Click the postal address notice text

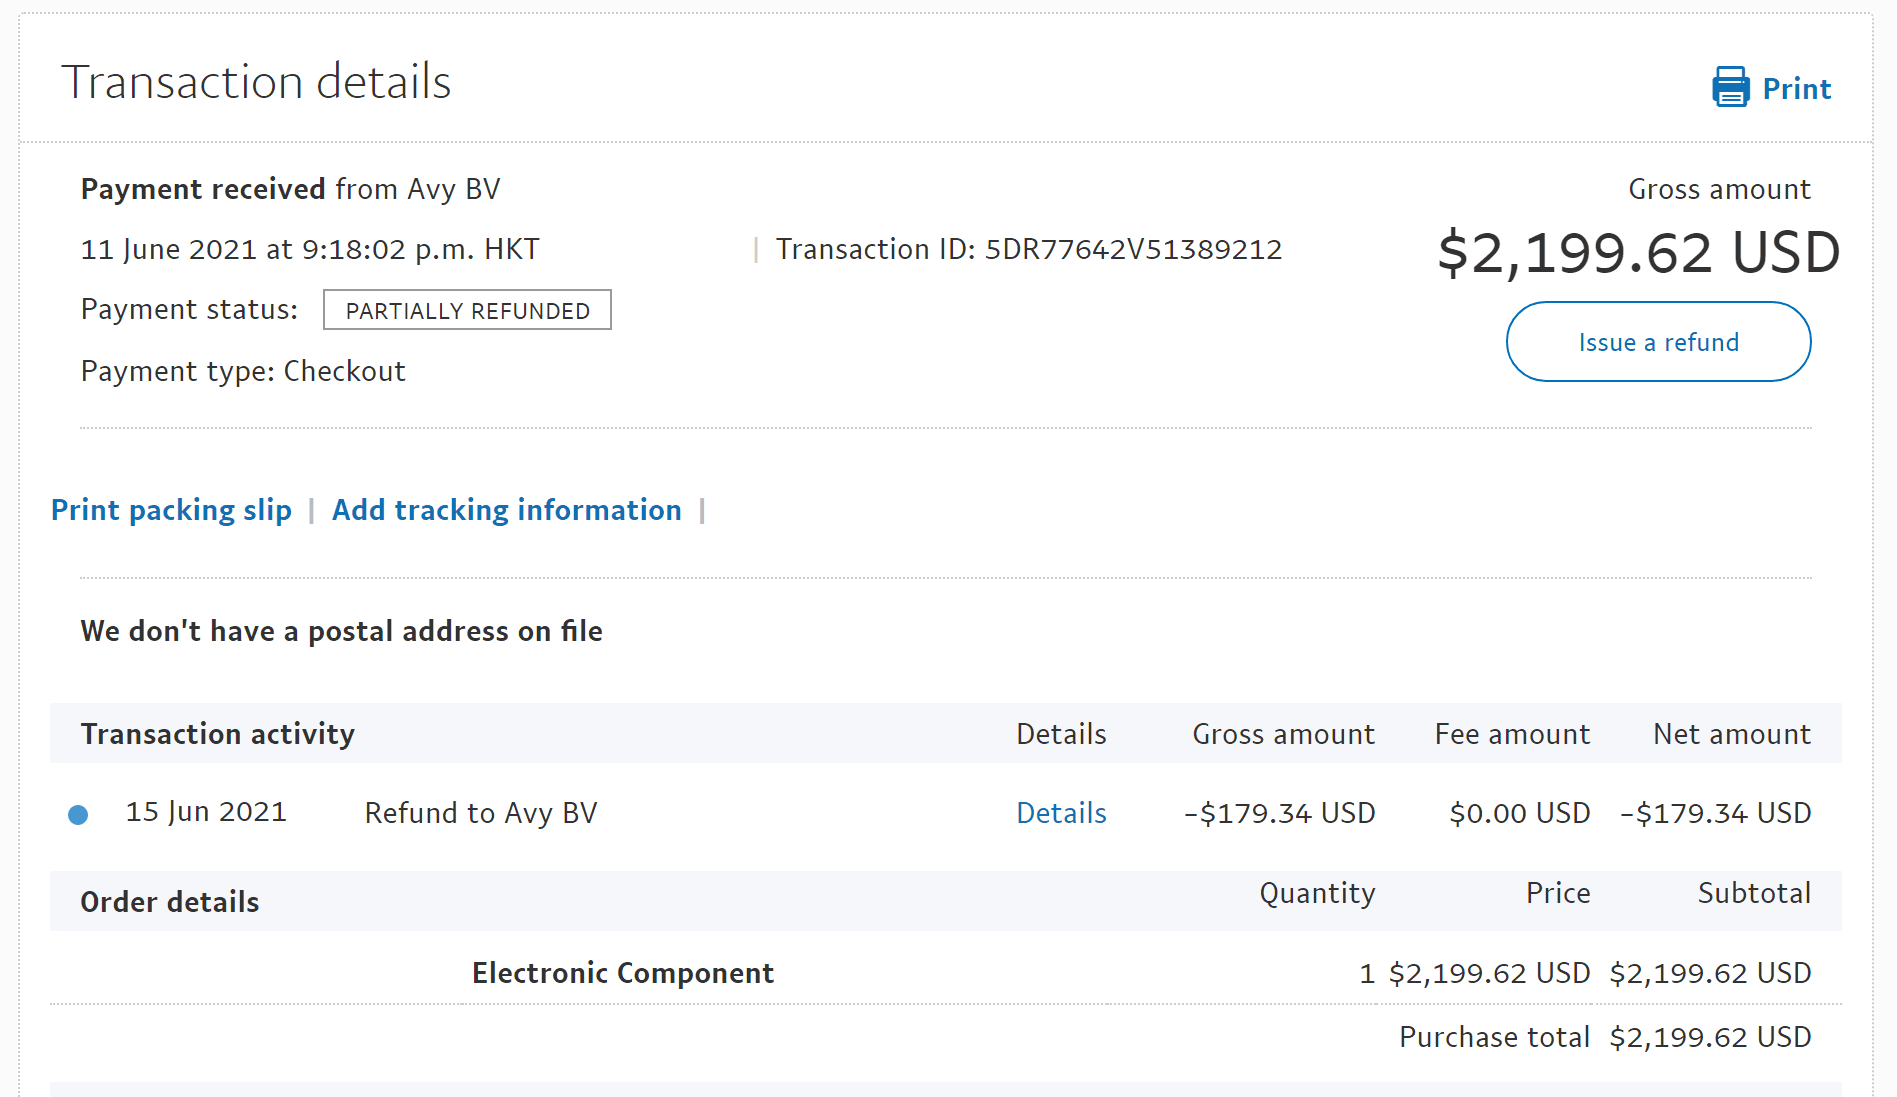coord(341,631)
